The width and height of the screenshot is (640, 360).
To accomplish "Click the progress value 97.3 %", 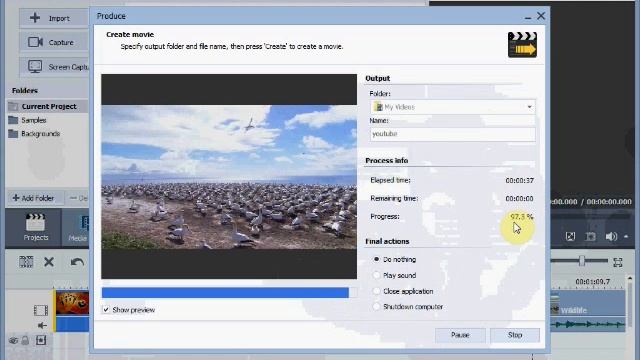I will 521,216.
